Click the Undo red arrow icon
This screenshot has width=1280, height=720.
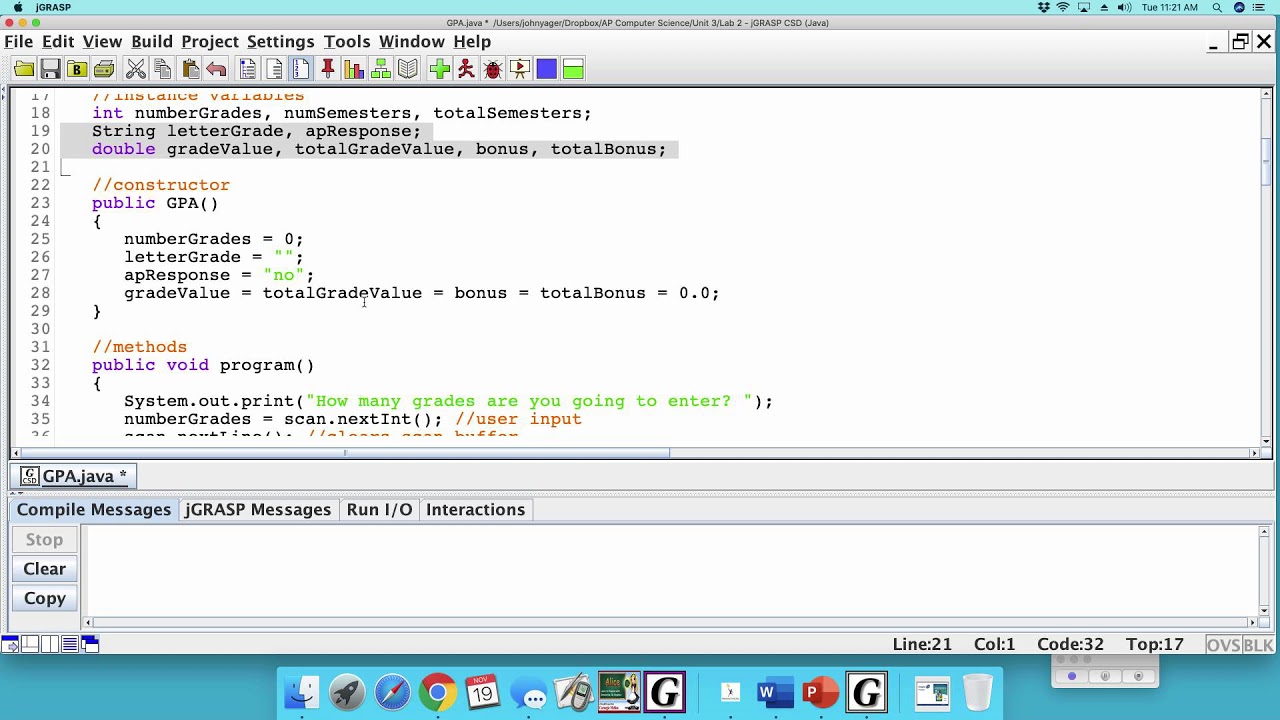point(216,69)
